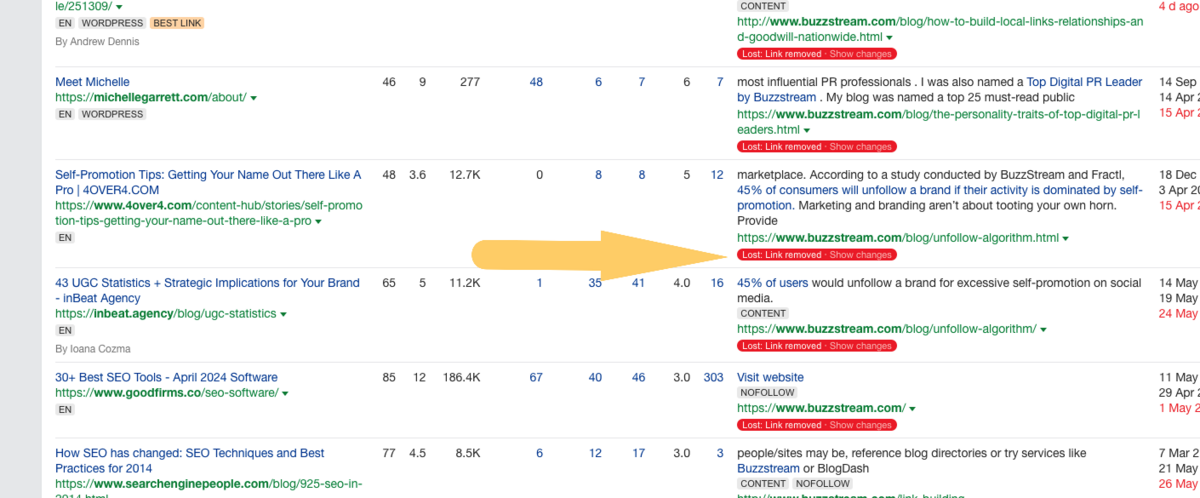Click By Andrew Dennis author text
The height and width of the screenshot is (498, 1200).
coord(98,42)
